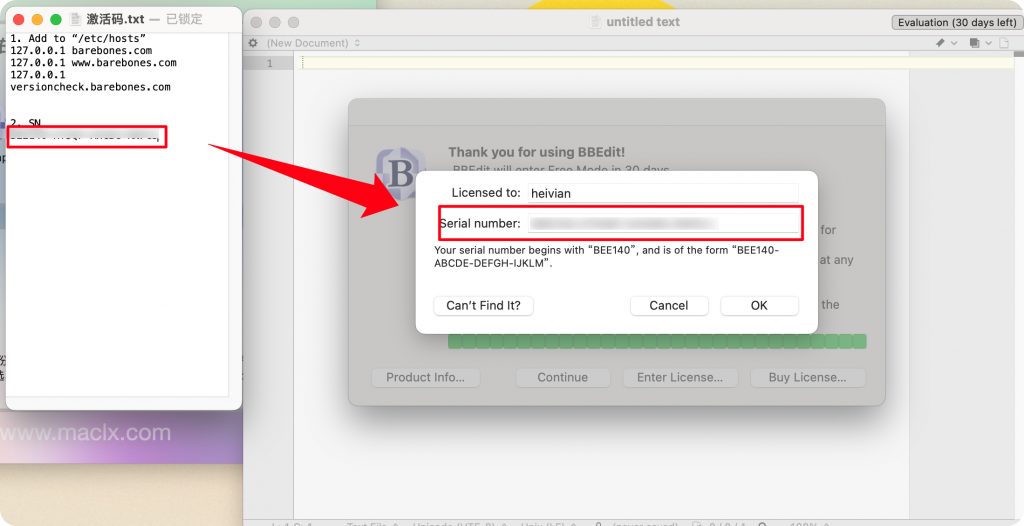Click the line "127.0.0.1 www.barebones.com"
The height and width of the screenshot is (526, 1024).
[x=93, y=63]
